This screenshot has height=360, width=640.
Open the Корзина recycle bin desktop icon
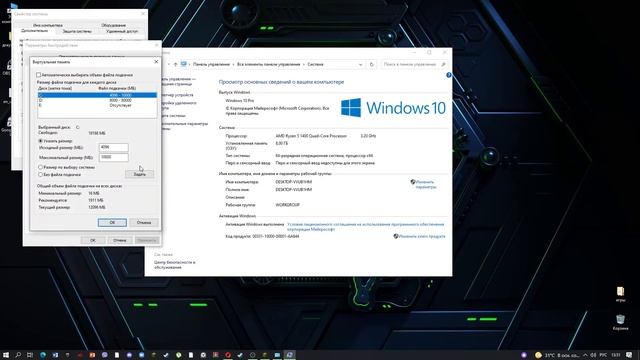[620, 322]
